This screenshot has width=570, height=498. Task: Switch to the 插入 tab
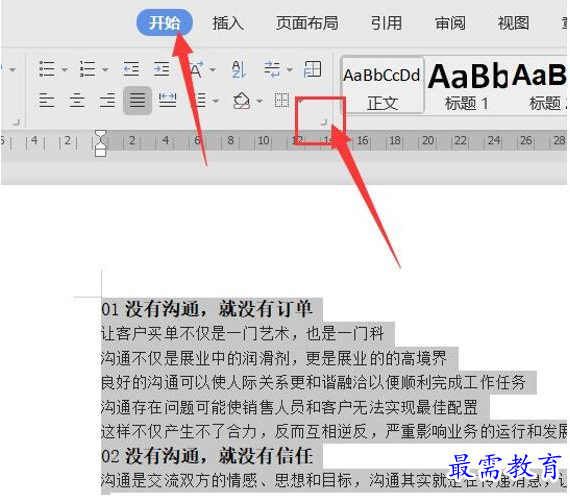pos(228,23)
